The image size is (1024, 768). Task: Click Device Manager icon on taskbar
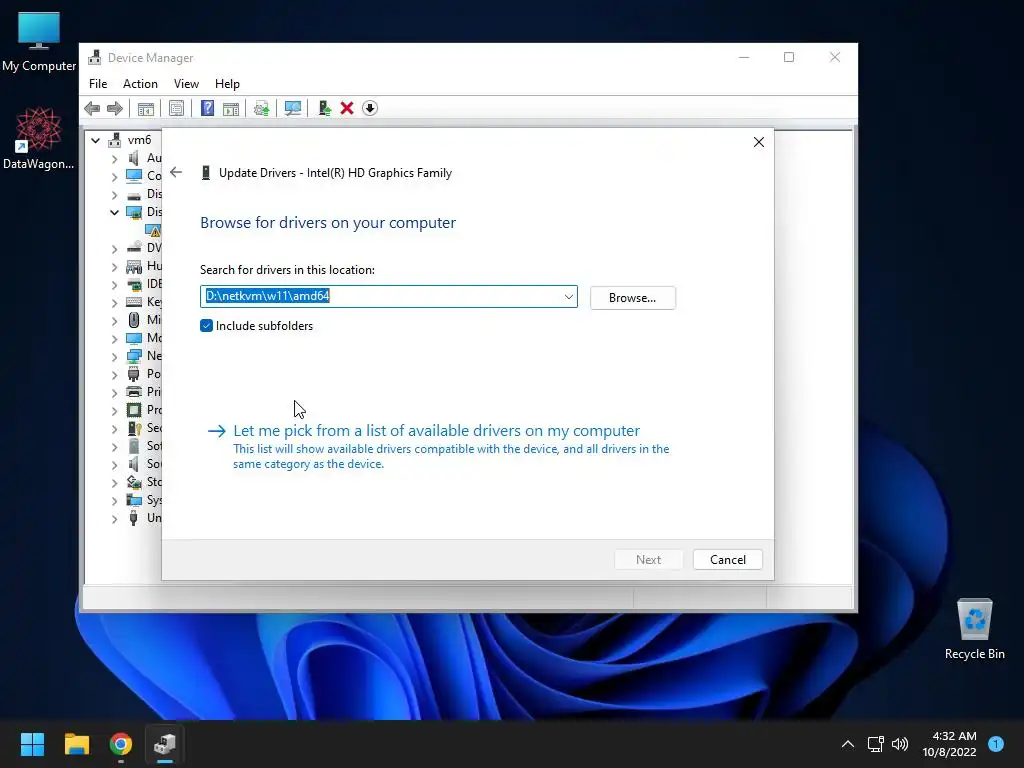coord(165,744)
